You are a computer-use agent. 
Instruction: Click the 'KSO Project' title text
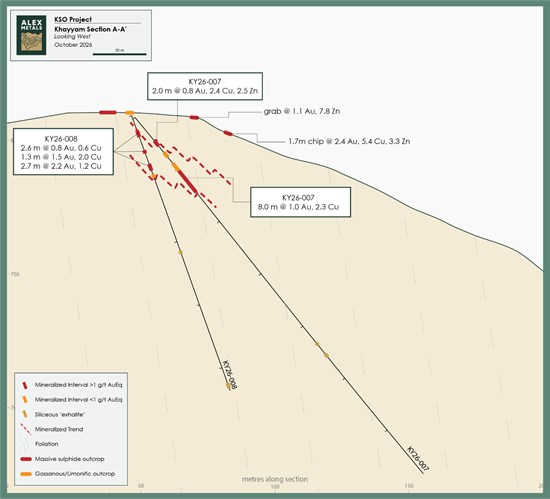click(x=73, y=20)
